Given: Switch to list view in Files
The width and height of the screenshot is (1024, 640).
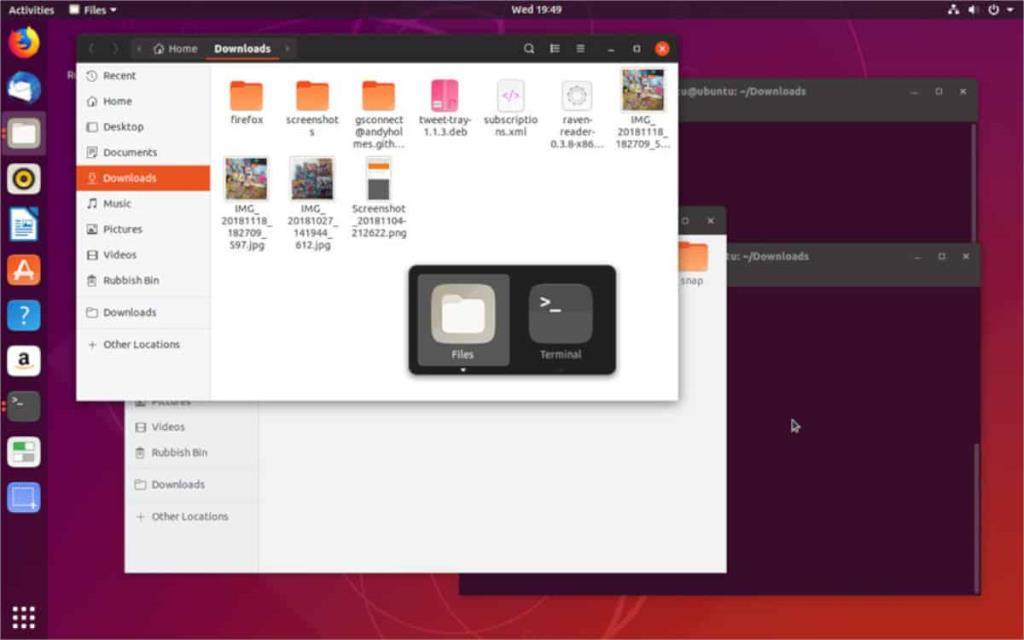Looking at the screenshot, I should (x=554, y=48).
